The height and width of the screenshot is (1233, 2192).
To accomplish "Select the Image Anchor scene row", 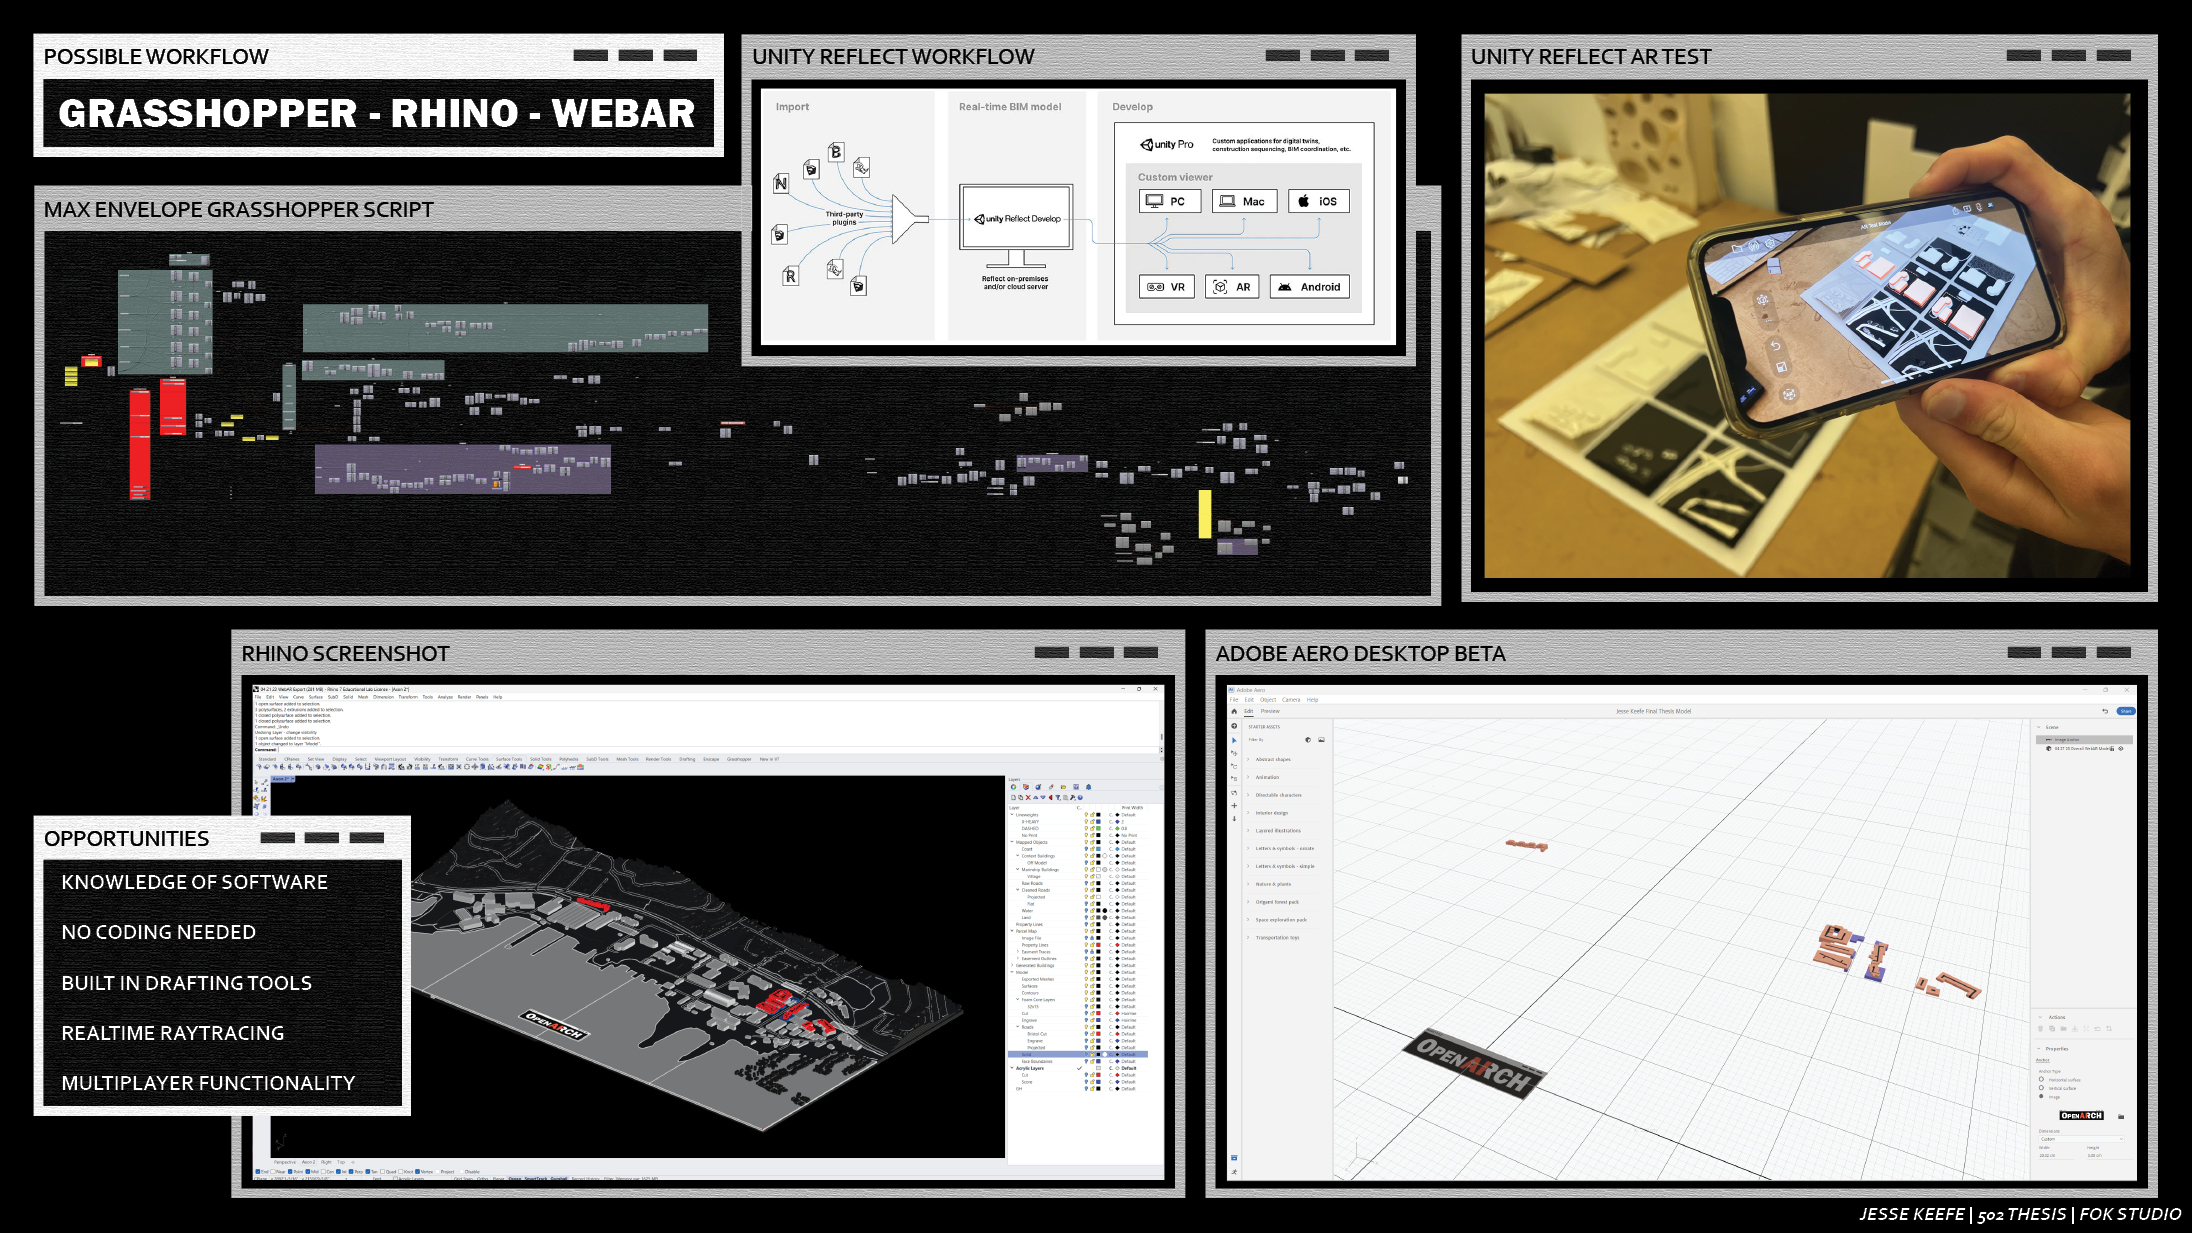I will pyautogui.click(x=2084, y=740).
